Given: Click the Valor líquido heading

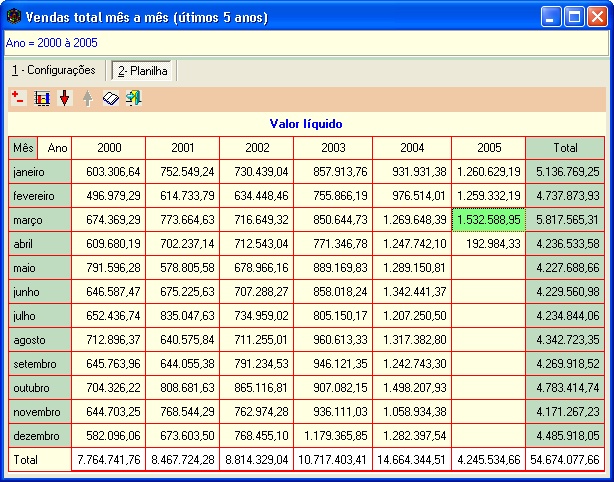Looking at the screenshot, I should click(306, 124).
